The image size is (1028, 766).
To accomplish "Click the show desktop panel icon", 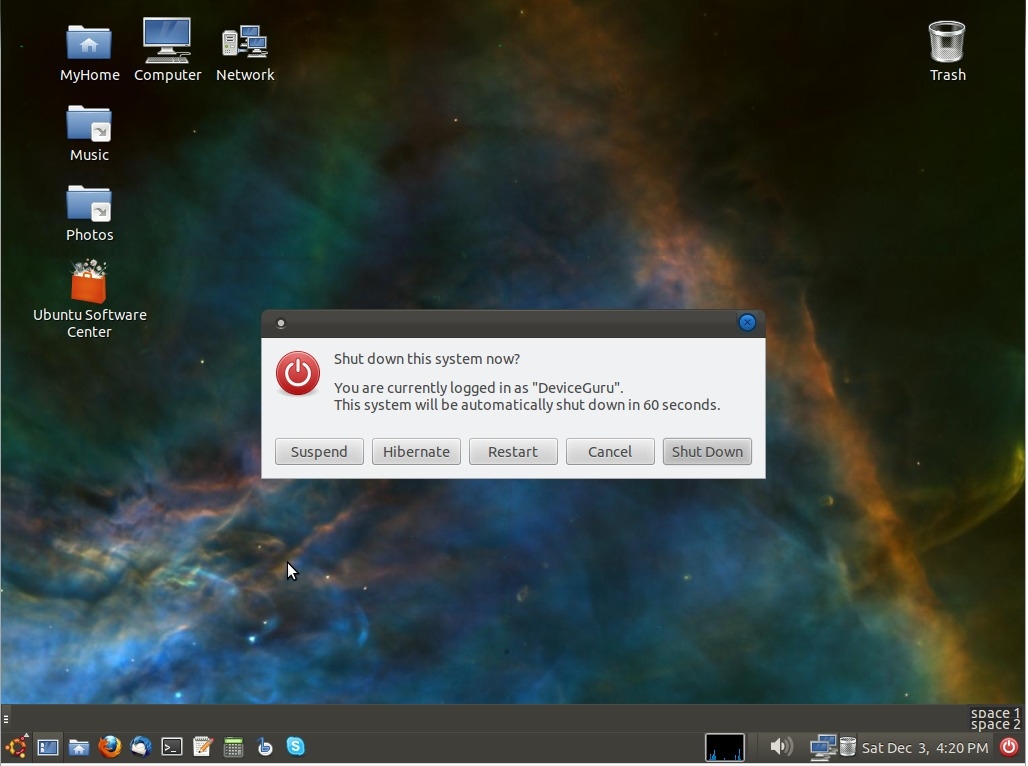I will coord(47,747).
